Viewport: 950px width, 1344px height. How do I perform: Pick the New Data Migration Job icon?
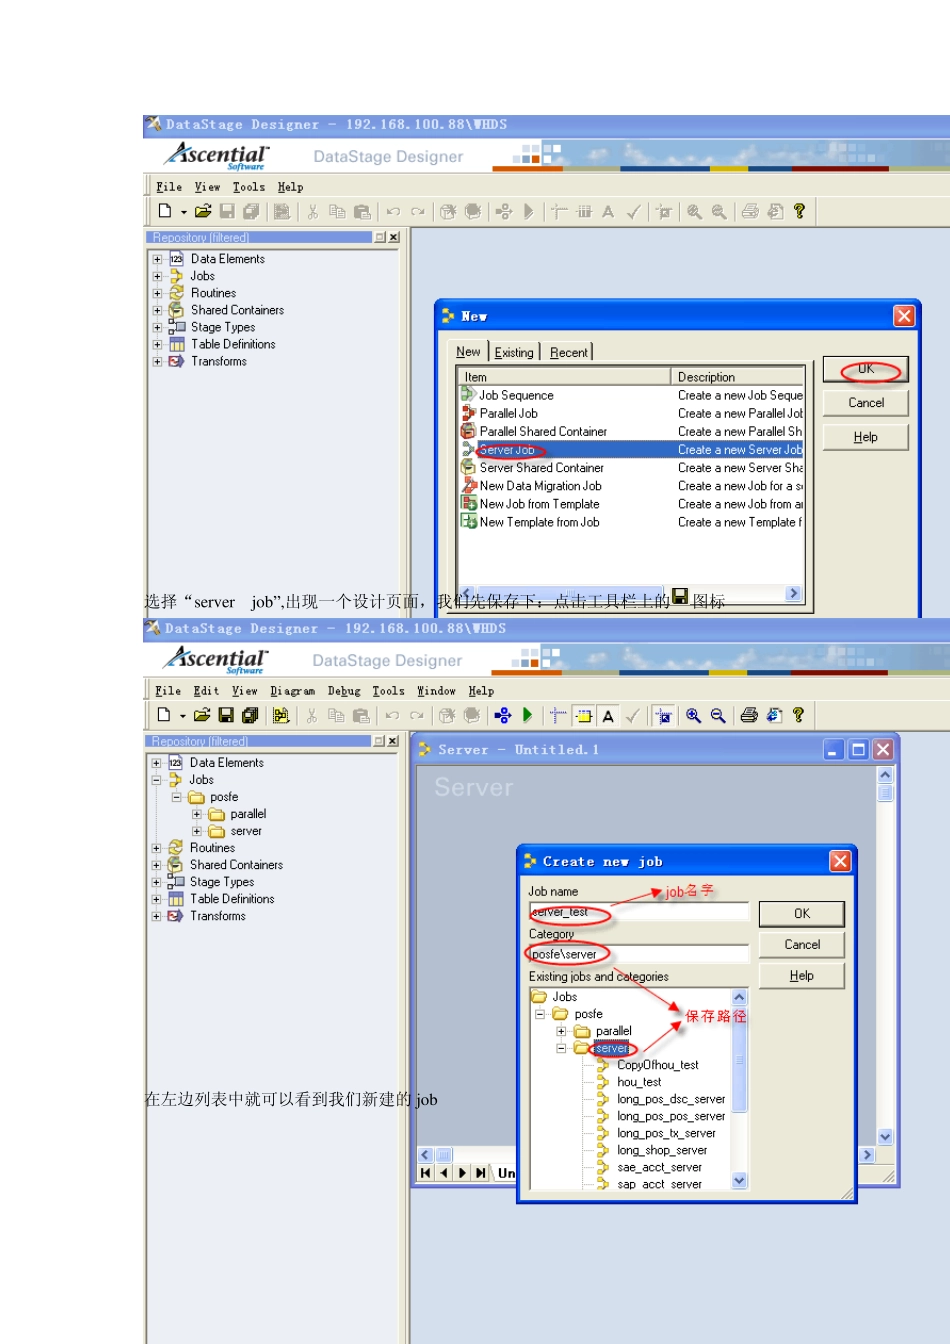pos(468,486)
